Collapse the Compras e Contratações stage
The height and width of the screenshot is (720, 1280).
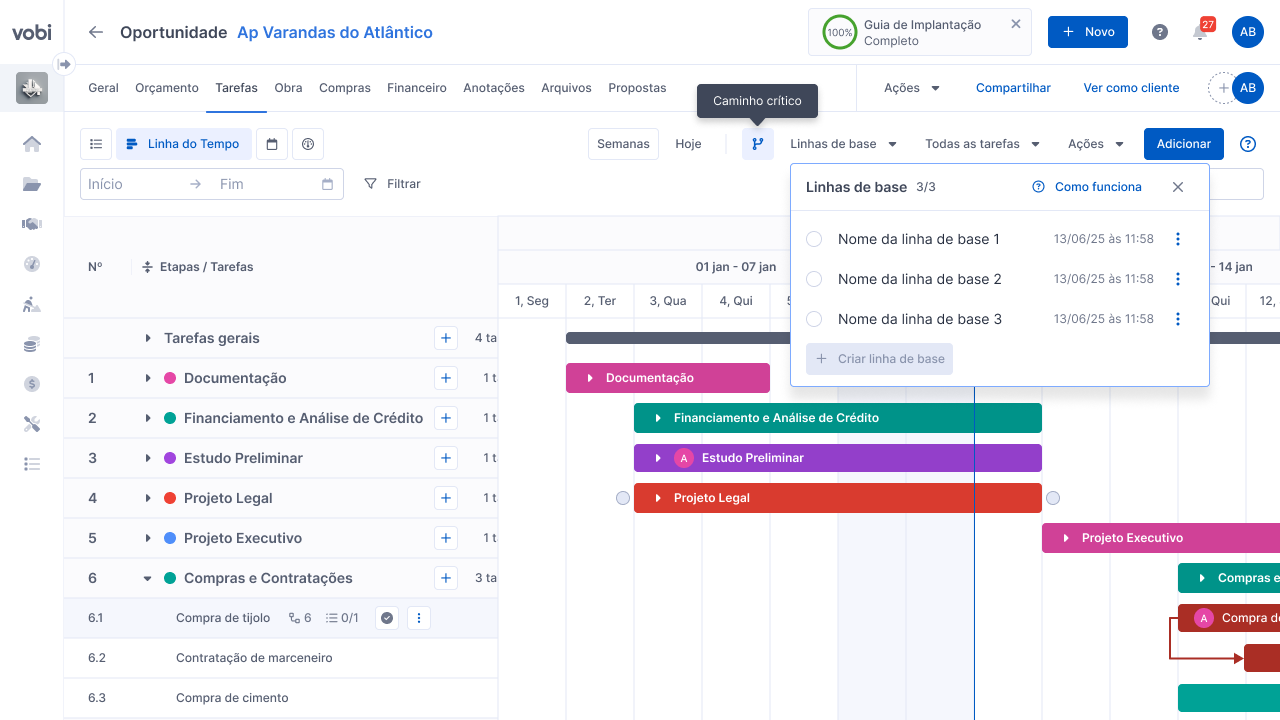148,578
